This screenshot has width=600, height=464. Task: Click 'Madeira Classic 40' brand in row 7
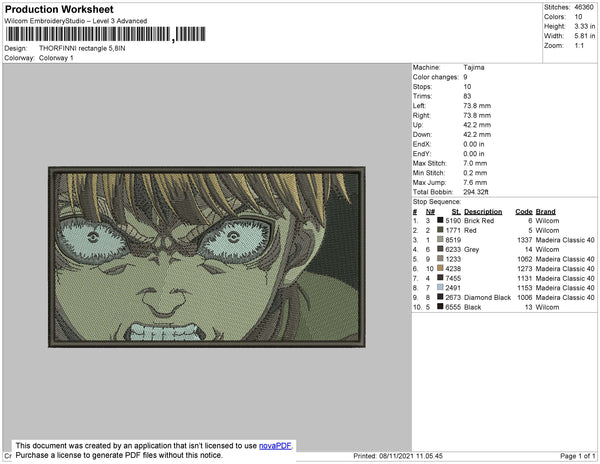pos(565,278)
